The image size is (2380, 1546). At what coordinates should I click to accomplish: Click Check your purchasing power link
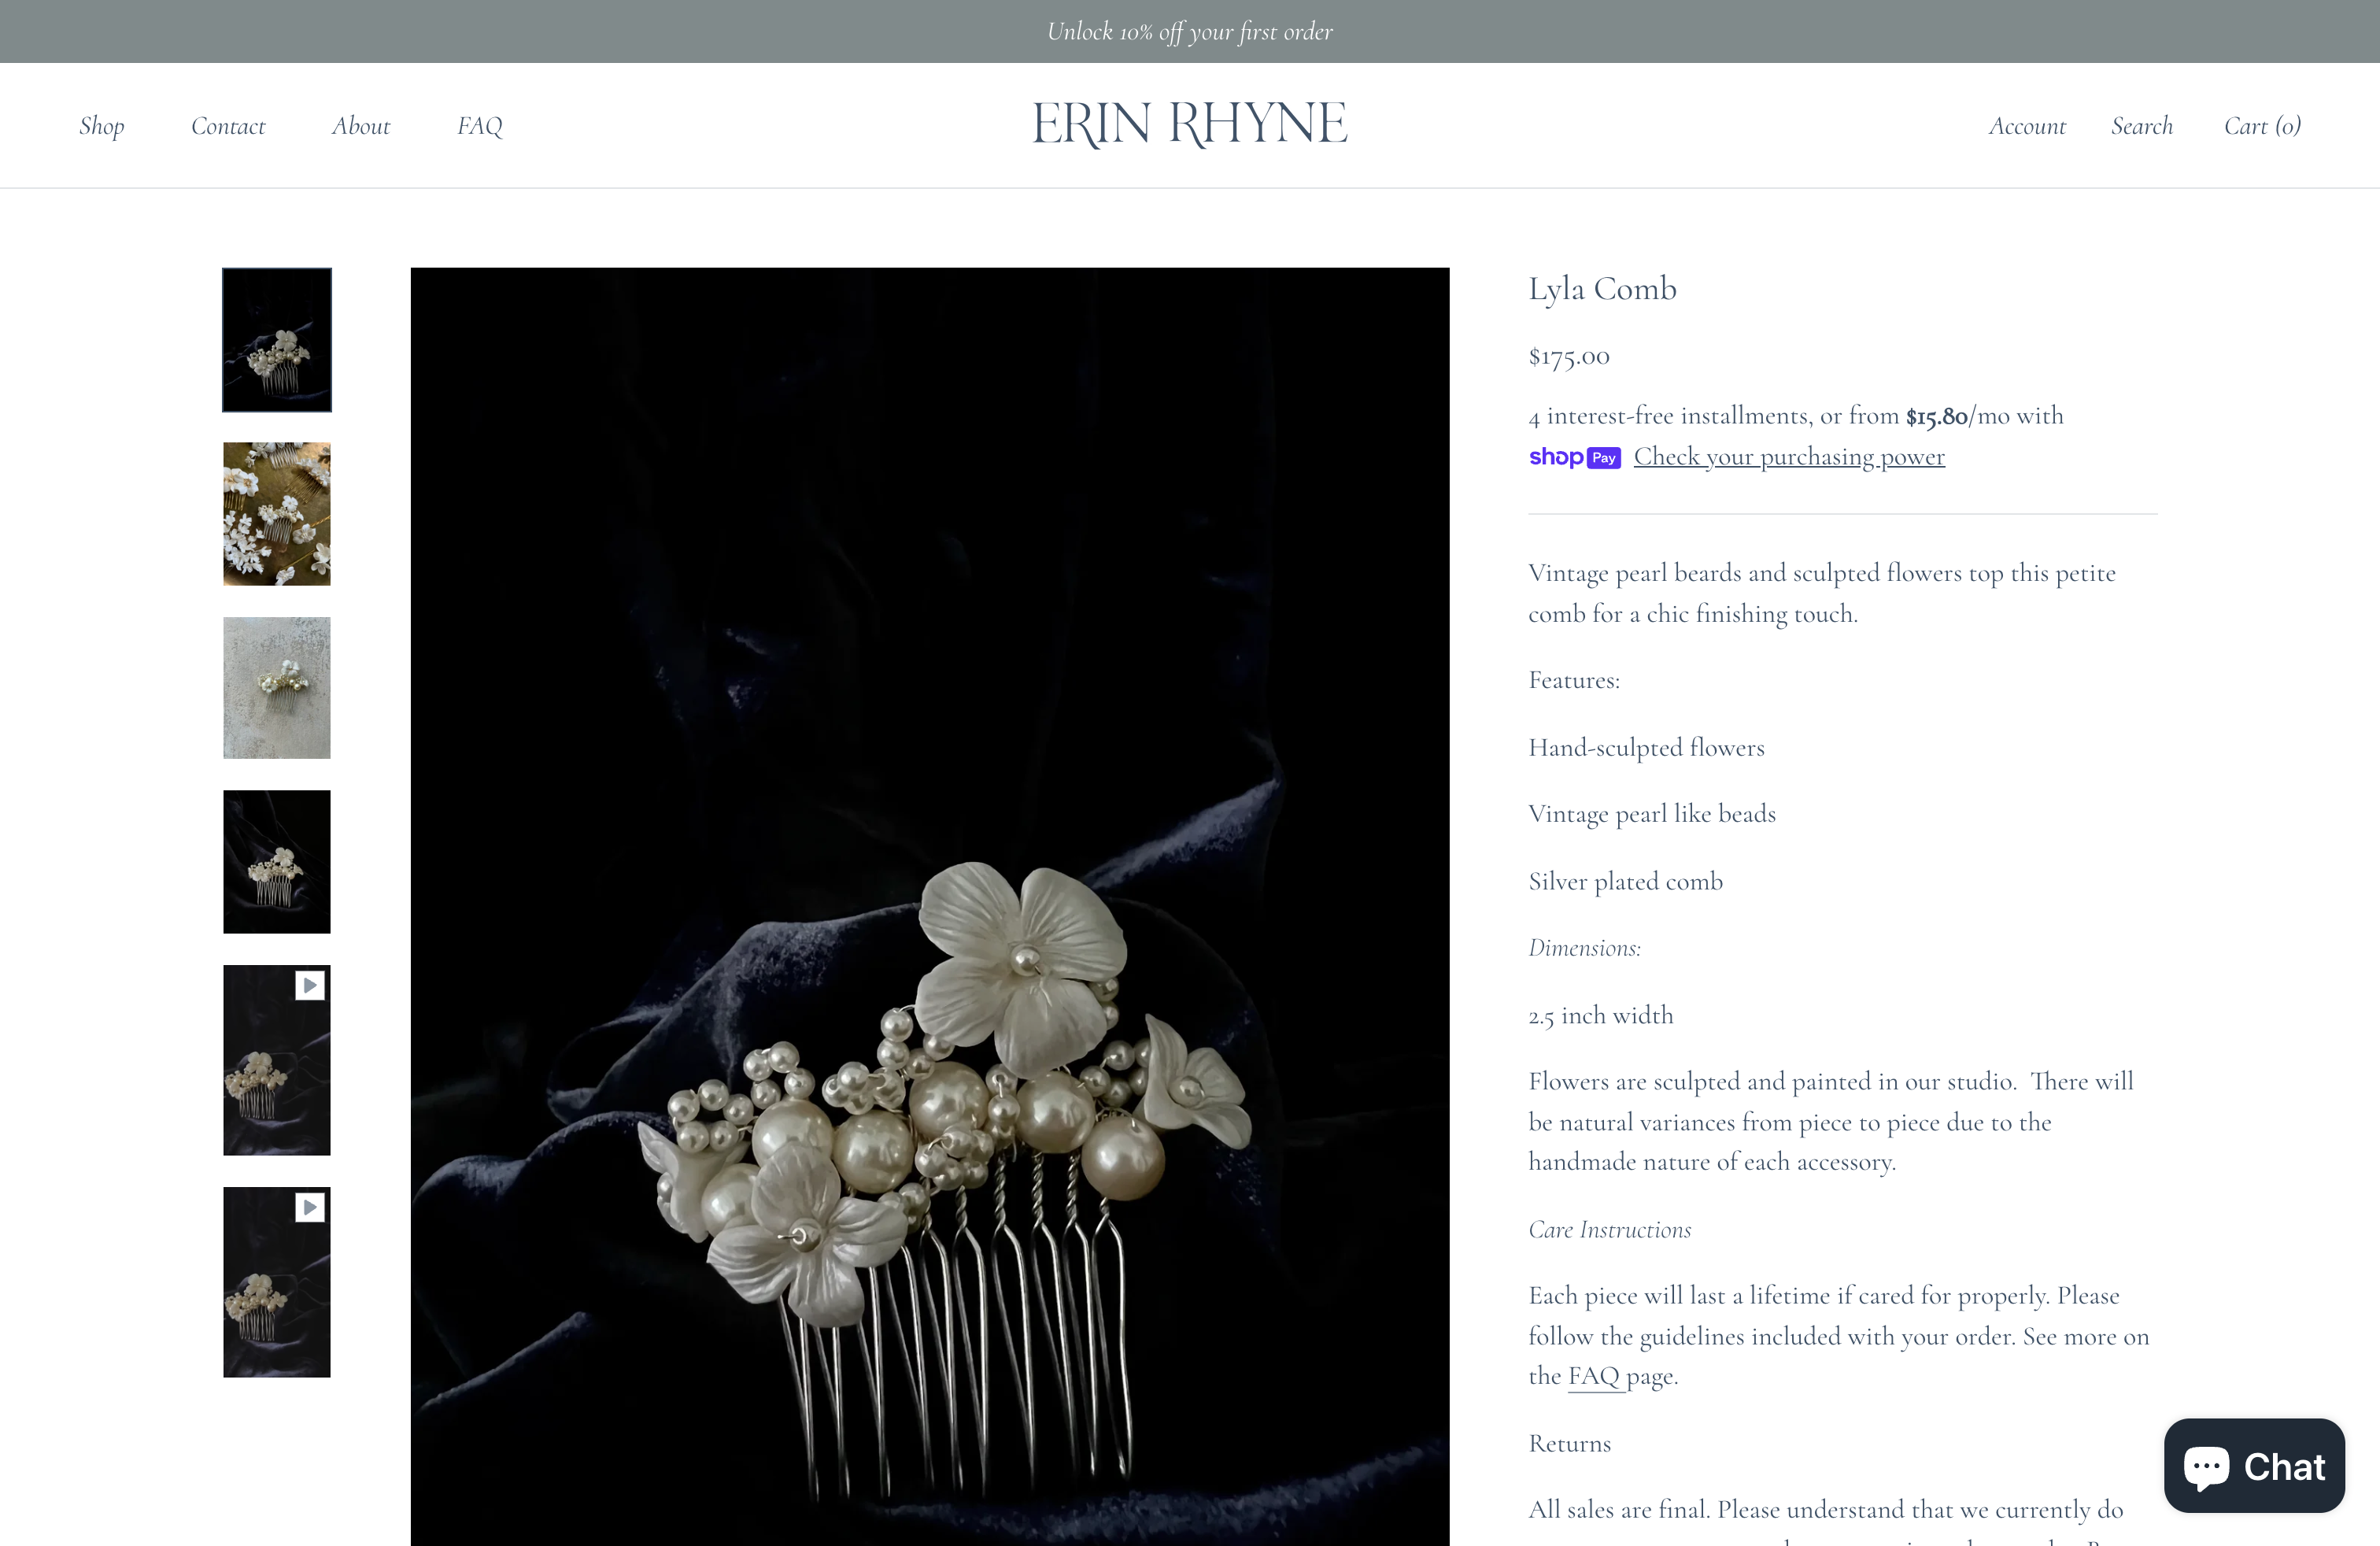pos(1788,457)
